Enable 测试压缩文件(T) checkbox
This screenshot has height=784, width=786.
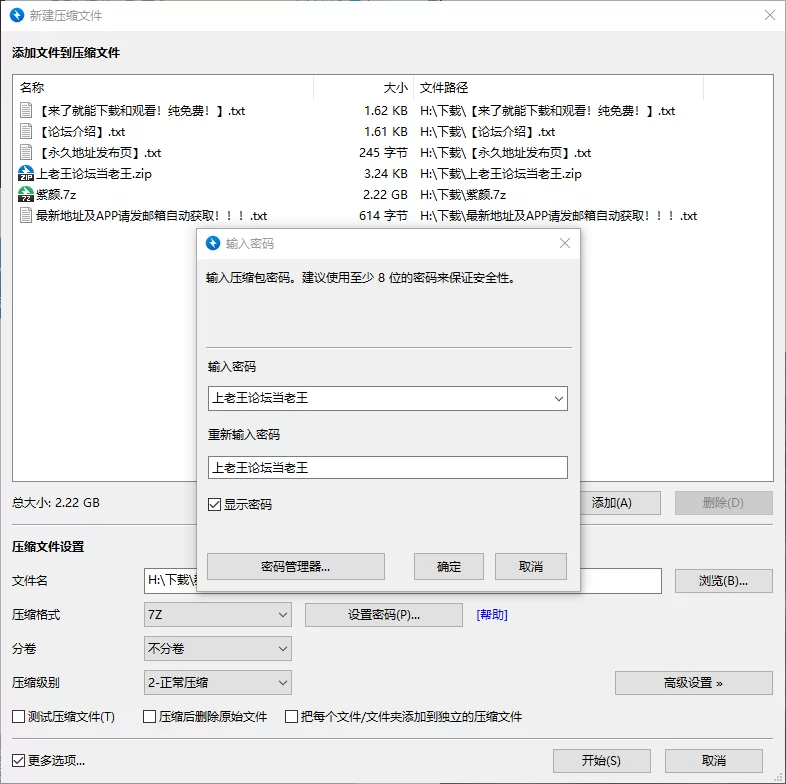[19, 717]
